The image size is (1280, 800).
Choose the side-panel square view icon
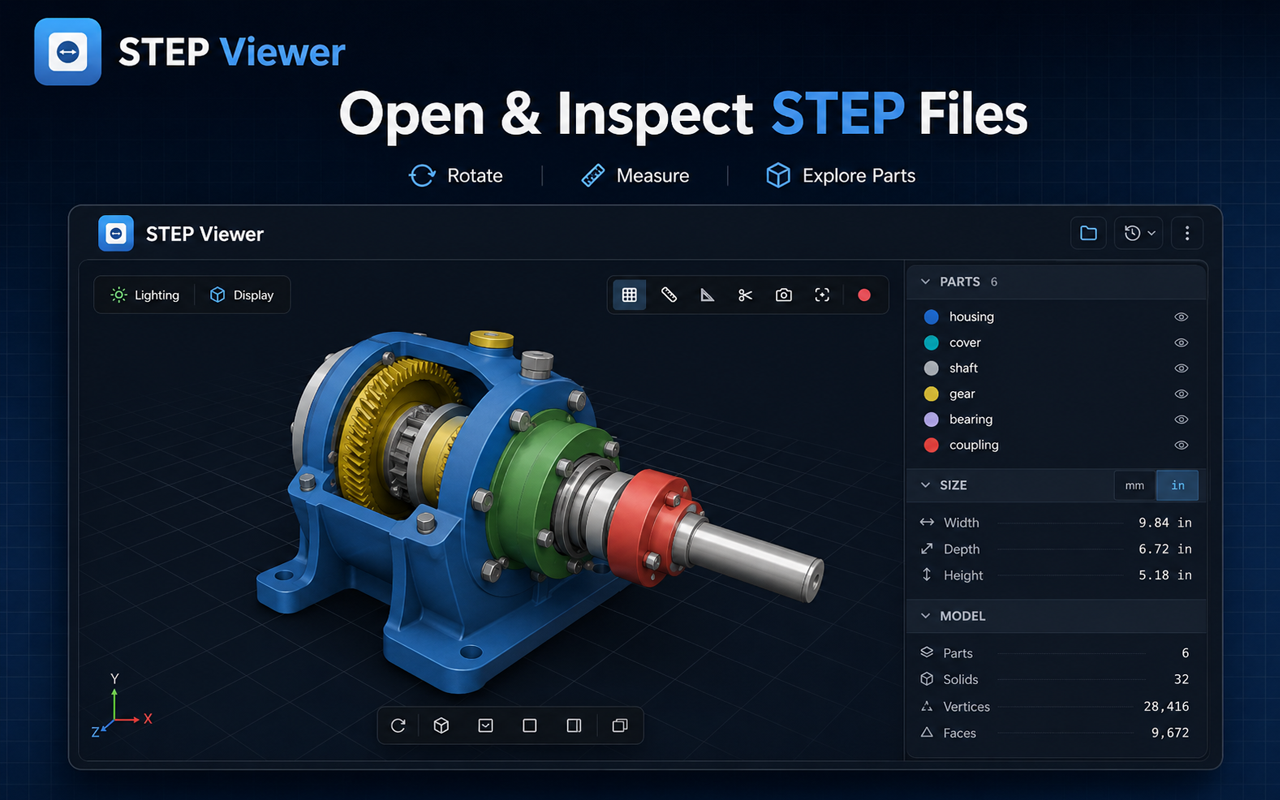(574, 726)
